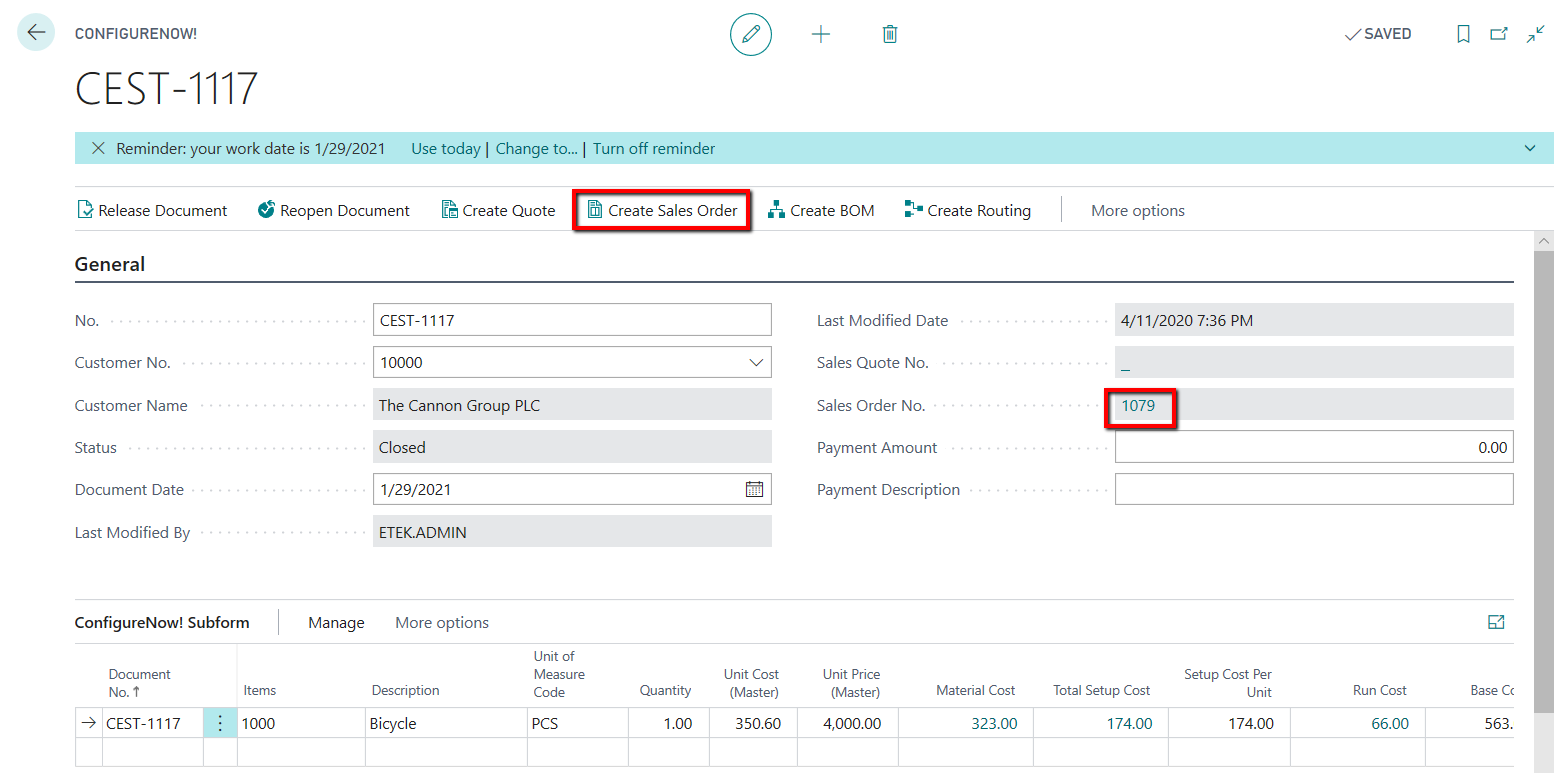Dismiss the work date reminder

[98, 148]
